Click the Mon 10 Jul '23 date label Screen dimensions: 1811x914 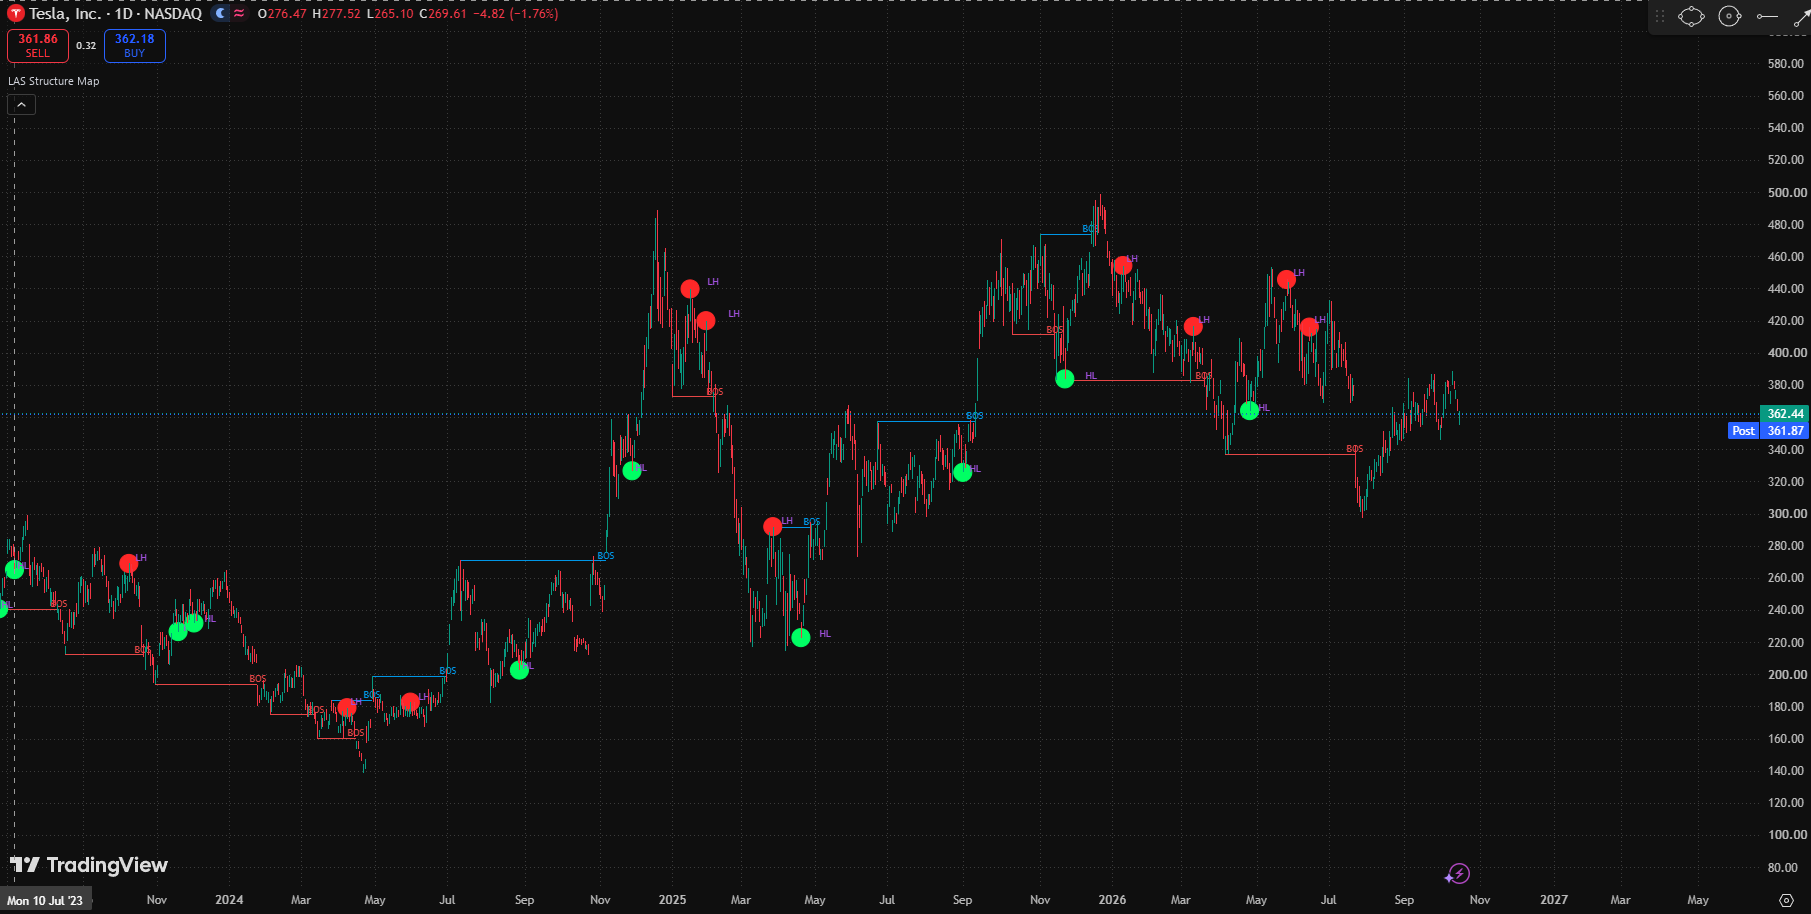click(x=45, y=900)
